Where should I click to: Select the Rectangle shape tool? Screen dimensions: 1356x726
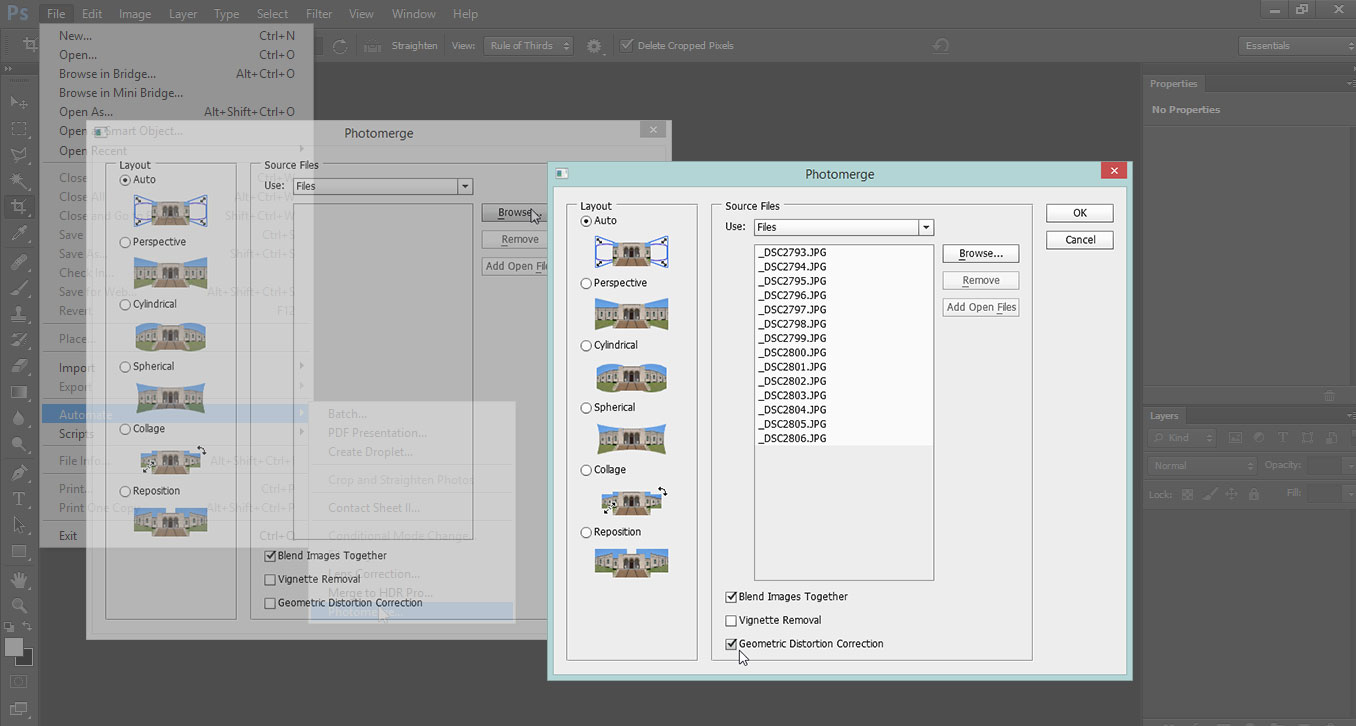pyautogui.click(x=19, y=551)
